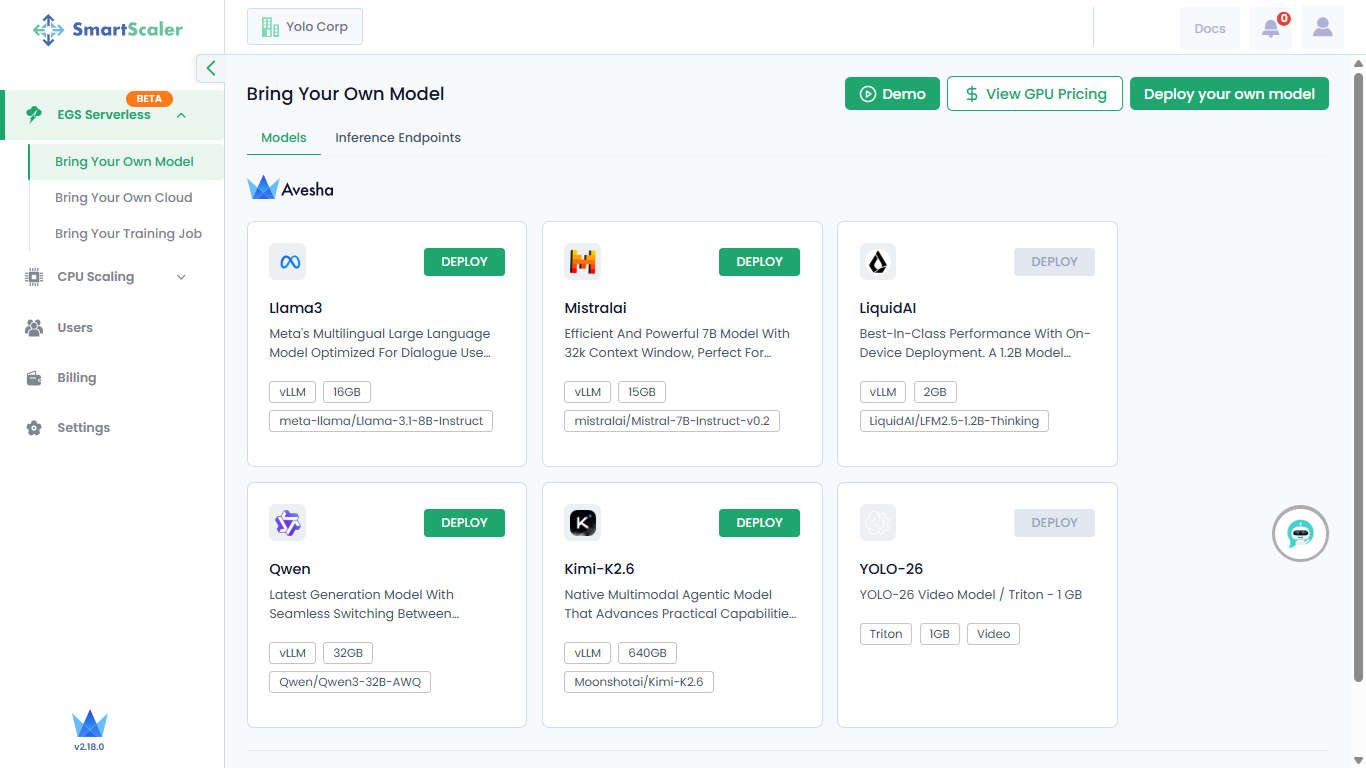1366x768 pixels.
Task: Click the Moonshotai/Kimi-K2.6 tag
Action: (x=639, y=682)
